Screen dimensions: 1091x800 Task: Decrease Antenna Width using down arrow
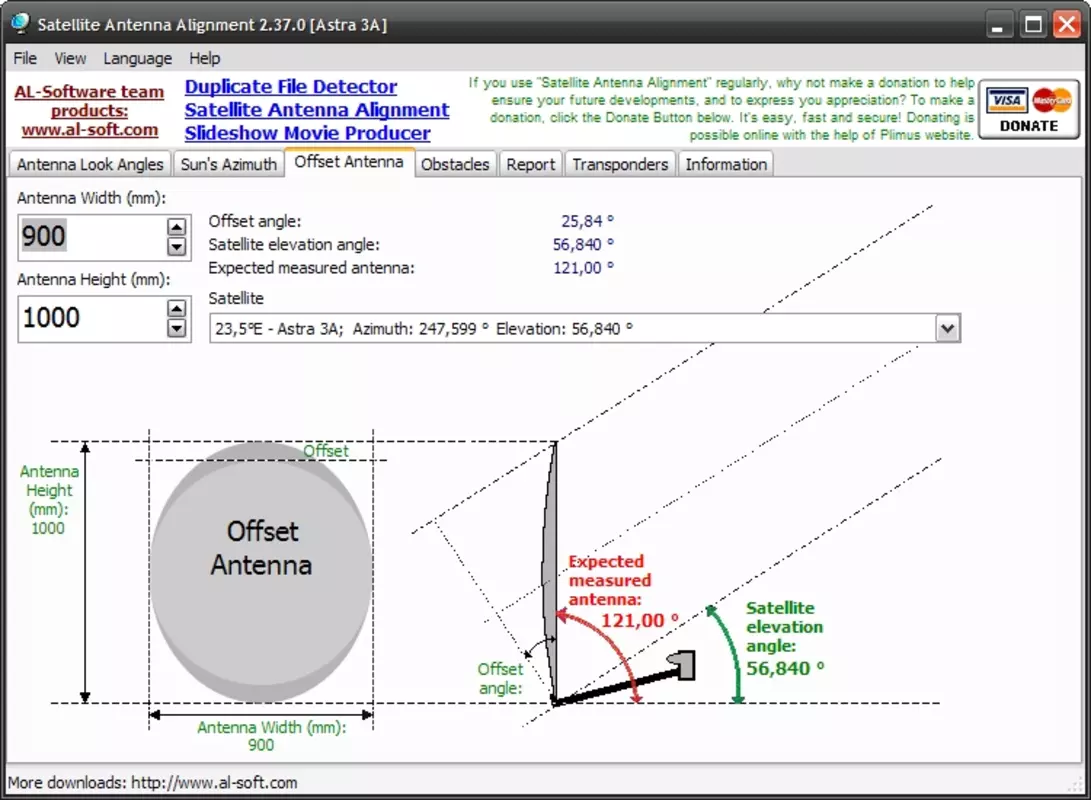pos(177,247)
